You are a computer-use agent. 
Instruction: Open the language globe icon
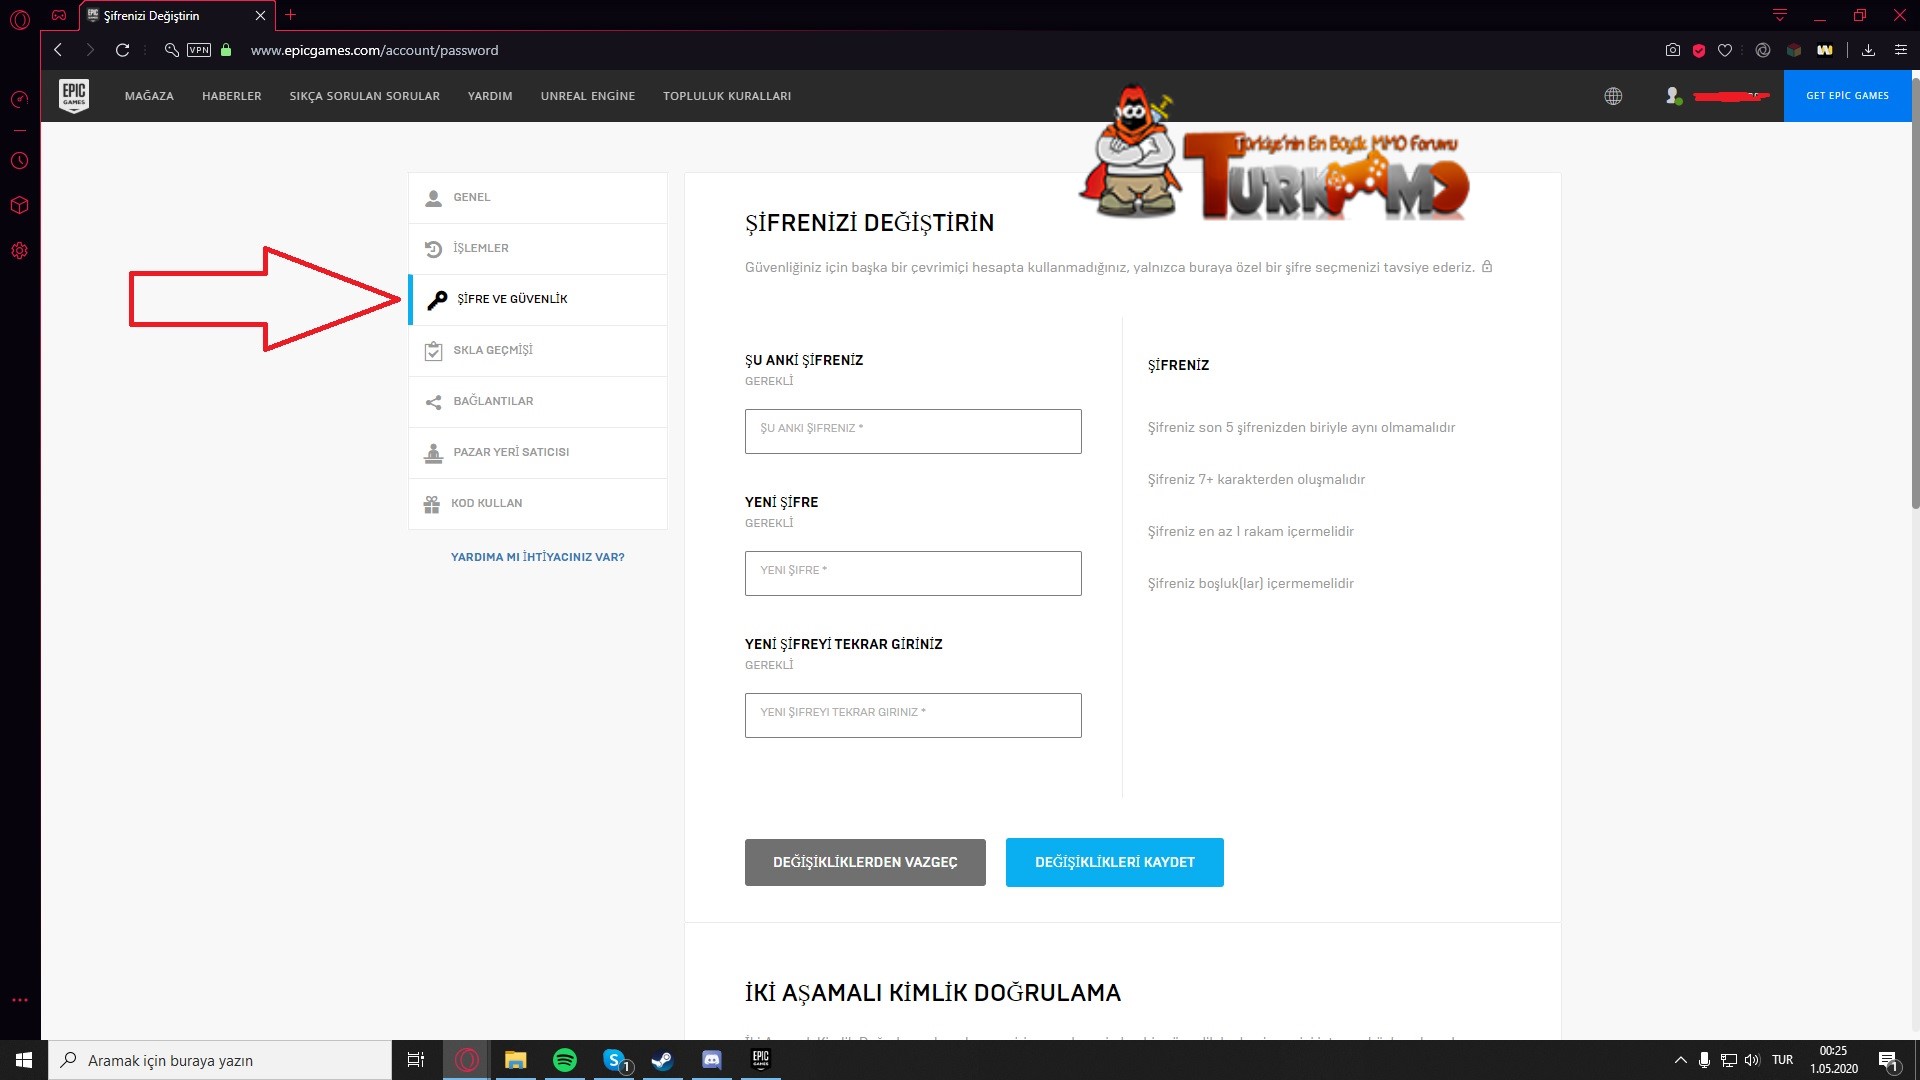click(x=1613, y=96)
